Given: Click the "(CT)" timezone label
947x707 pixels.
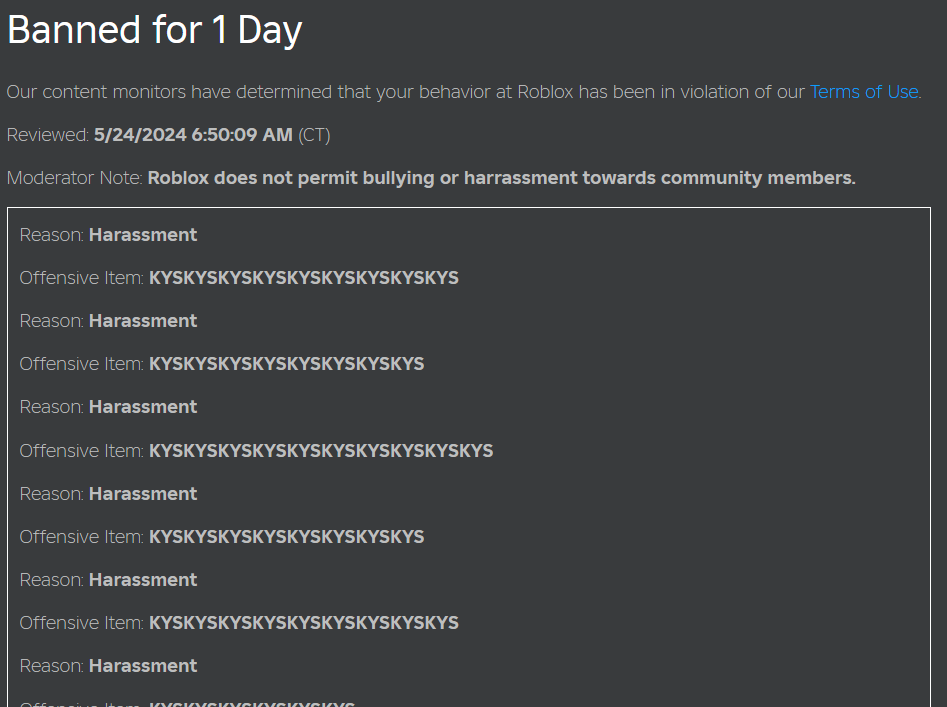Looking at the screenshot, I should tap(314, 135).
